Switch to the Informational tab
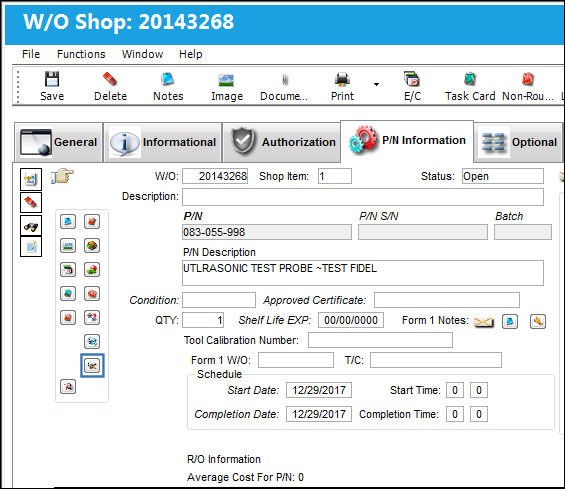 click(x=163, y=142)
